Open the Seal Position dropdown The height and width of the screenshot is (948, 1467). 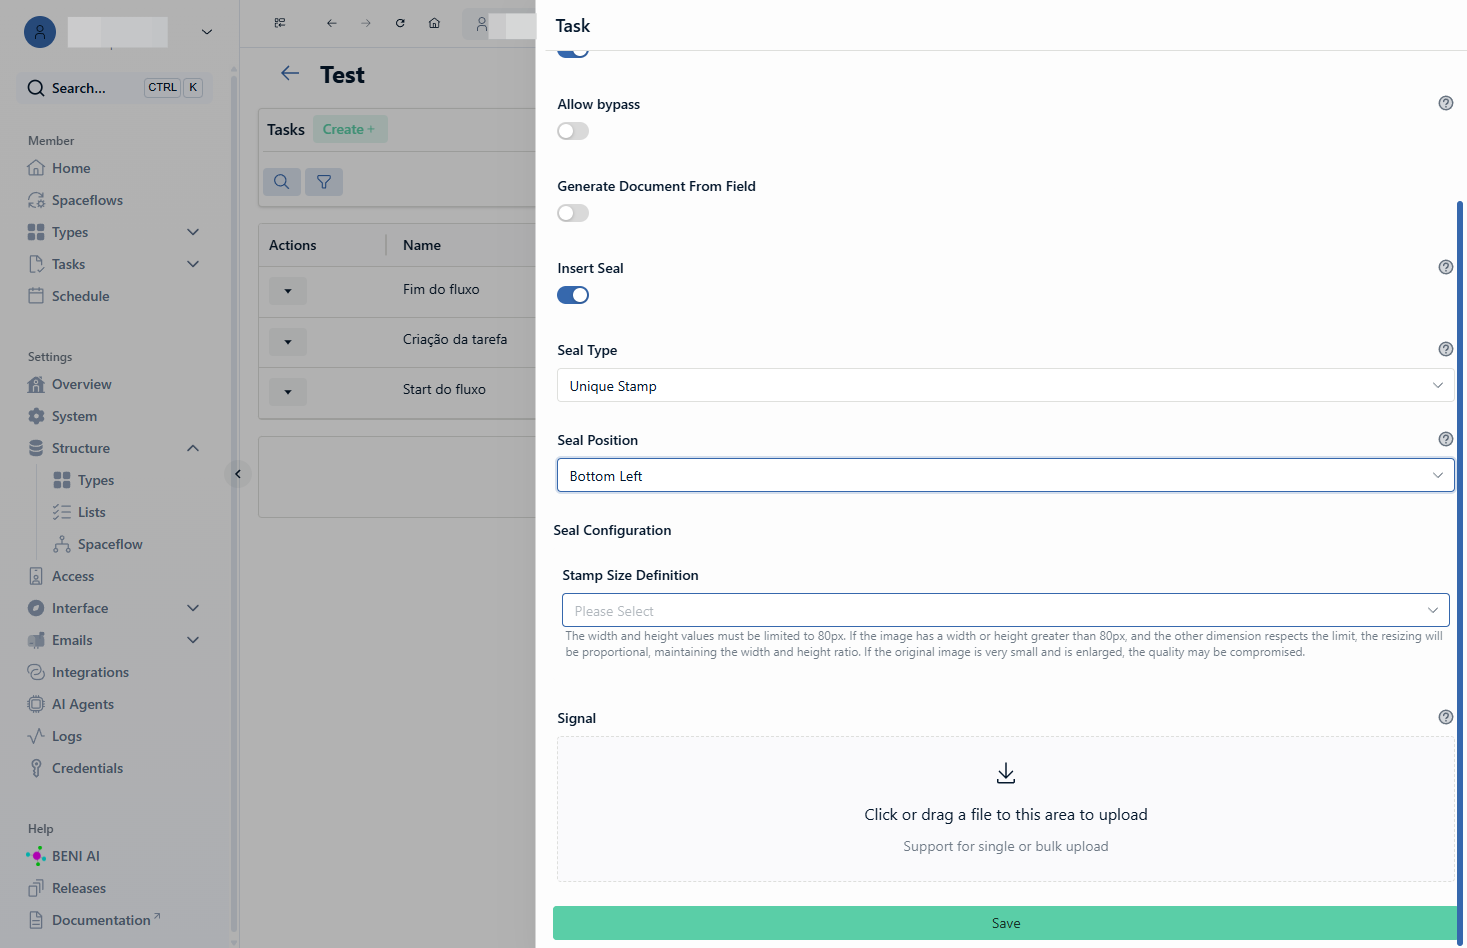[x=1006, y=475]
